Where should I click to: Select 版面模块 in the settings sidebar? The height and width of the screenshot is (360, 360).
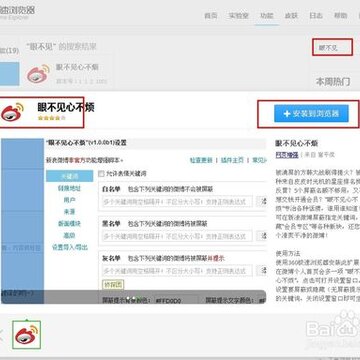click(69, 223)
